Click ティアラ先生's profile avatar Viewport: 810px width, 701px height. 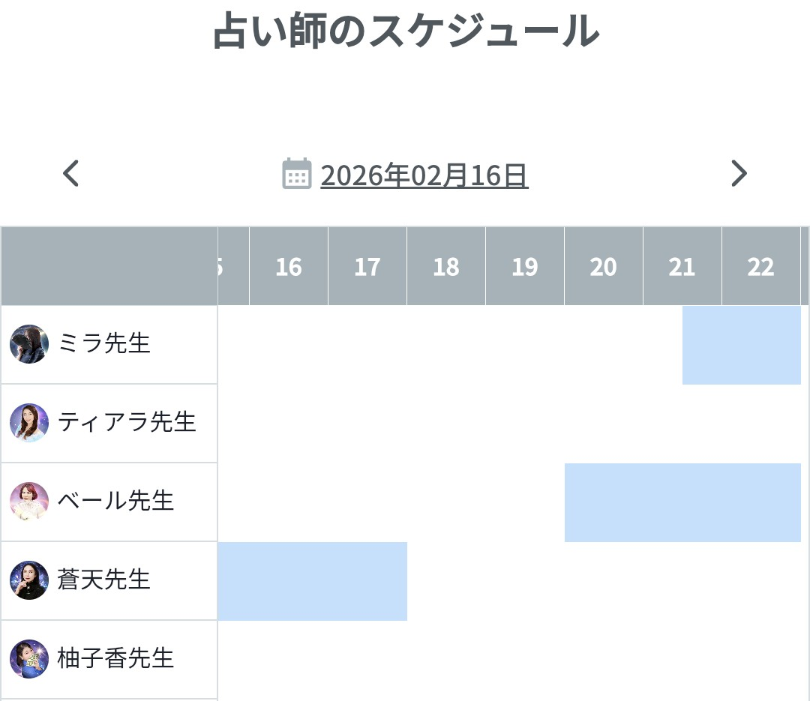coord(29,422)
